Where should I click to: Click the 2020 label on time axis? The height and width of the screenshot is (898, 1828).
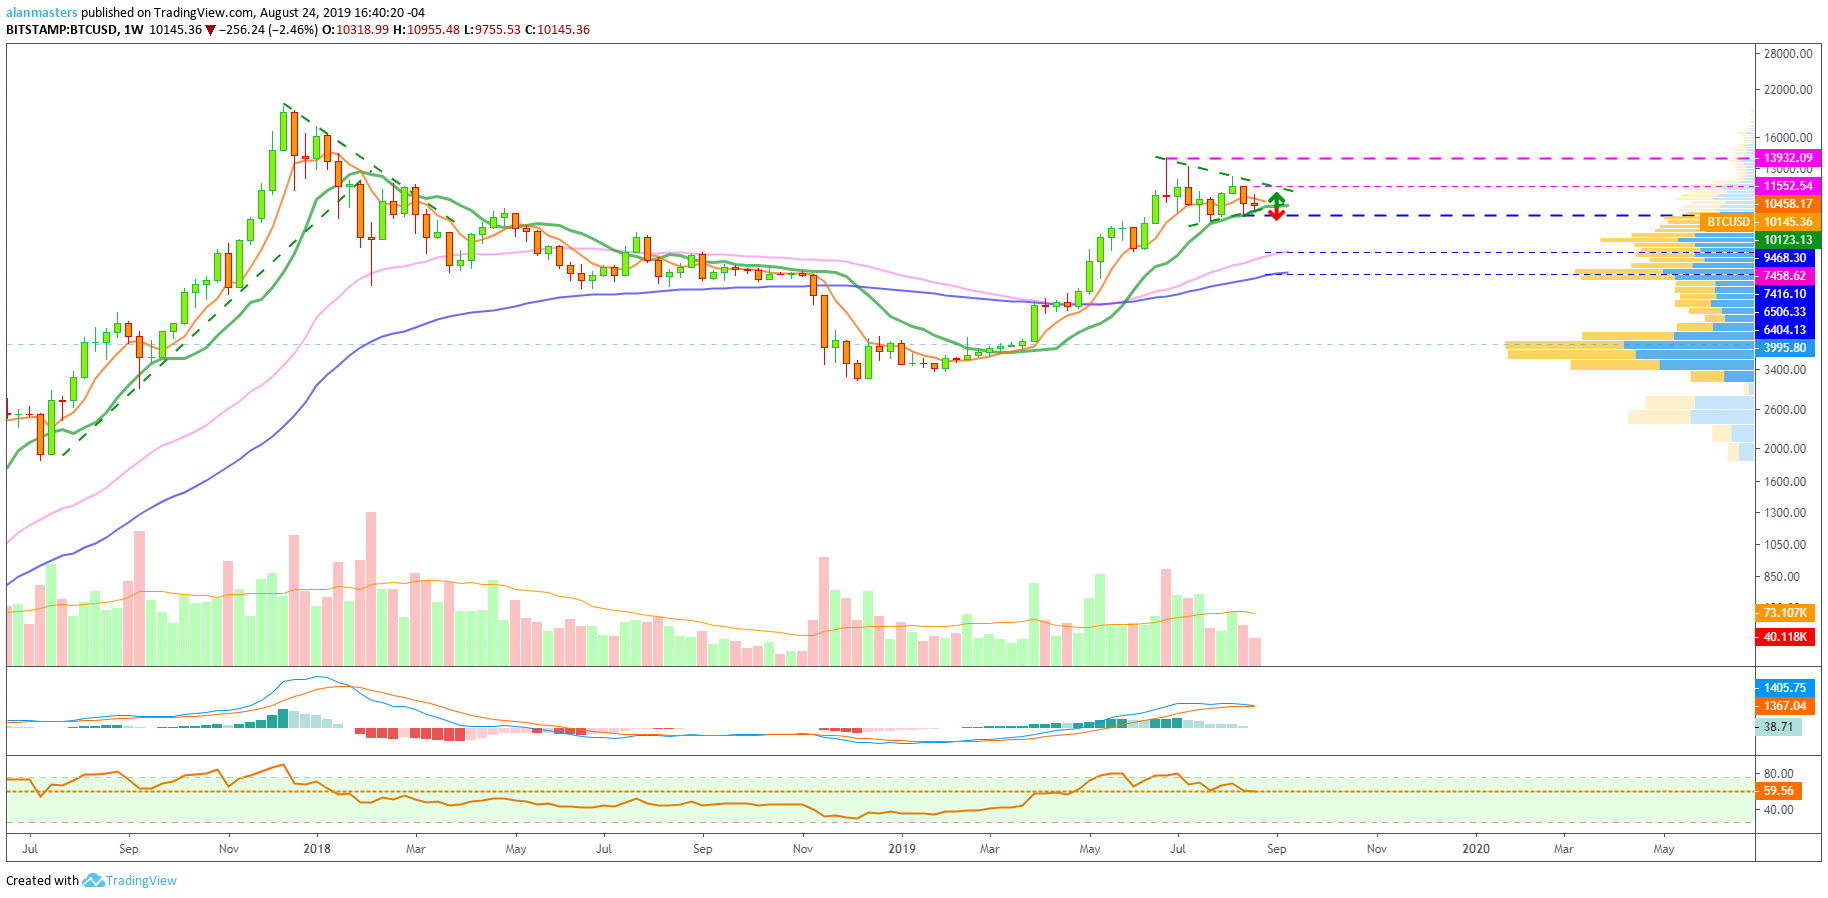(x=1476, y=849)
